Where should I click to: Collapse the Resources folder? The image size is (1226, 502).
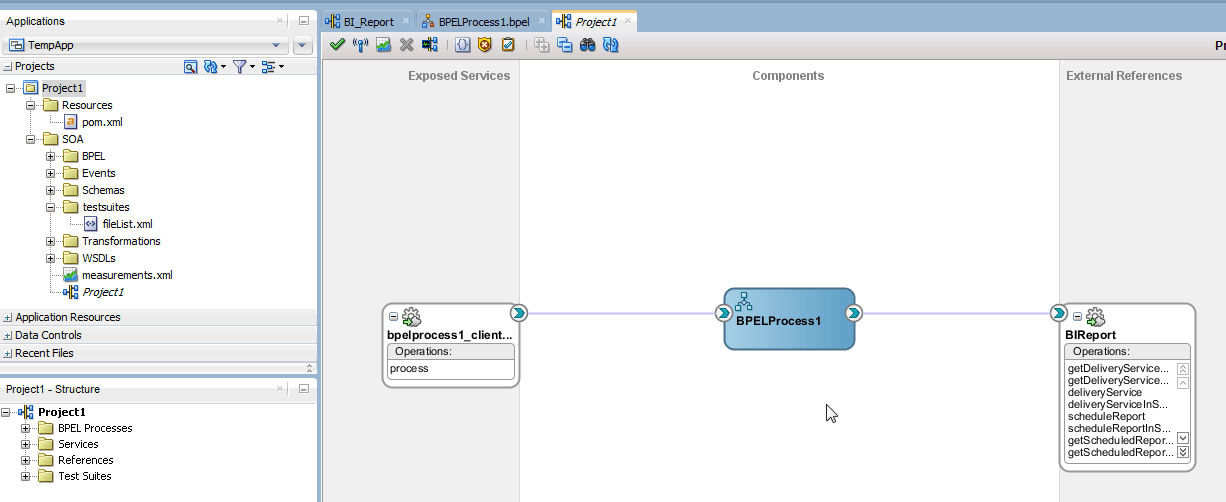tap(31, 105)
